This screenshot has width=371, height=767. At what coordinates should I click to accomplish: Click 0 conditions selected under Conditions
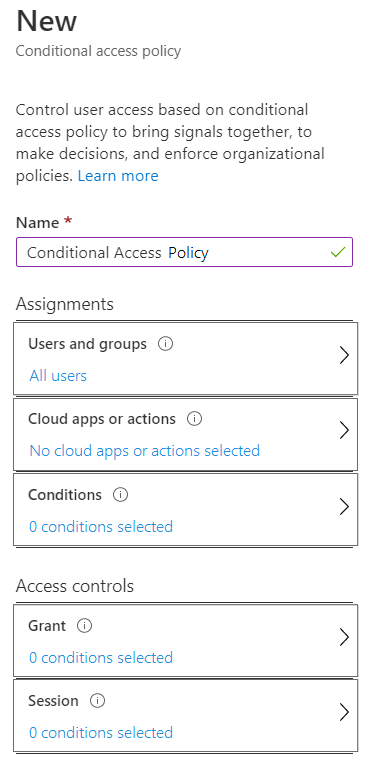tap(101, 527)
